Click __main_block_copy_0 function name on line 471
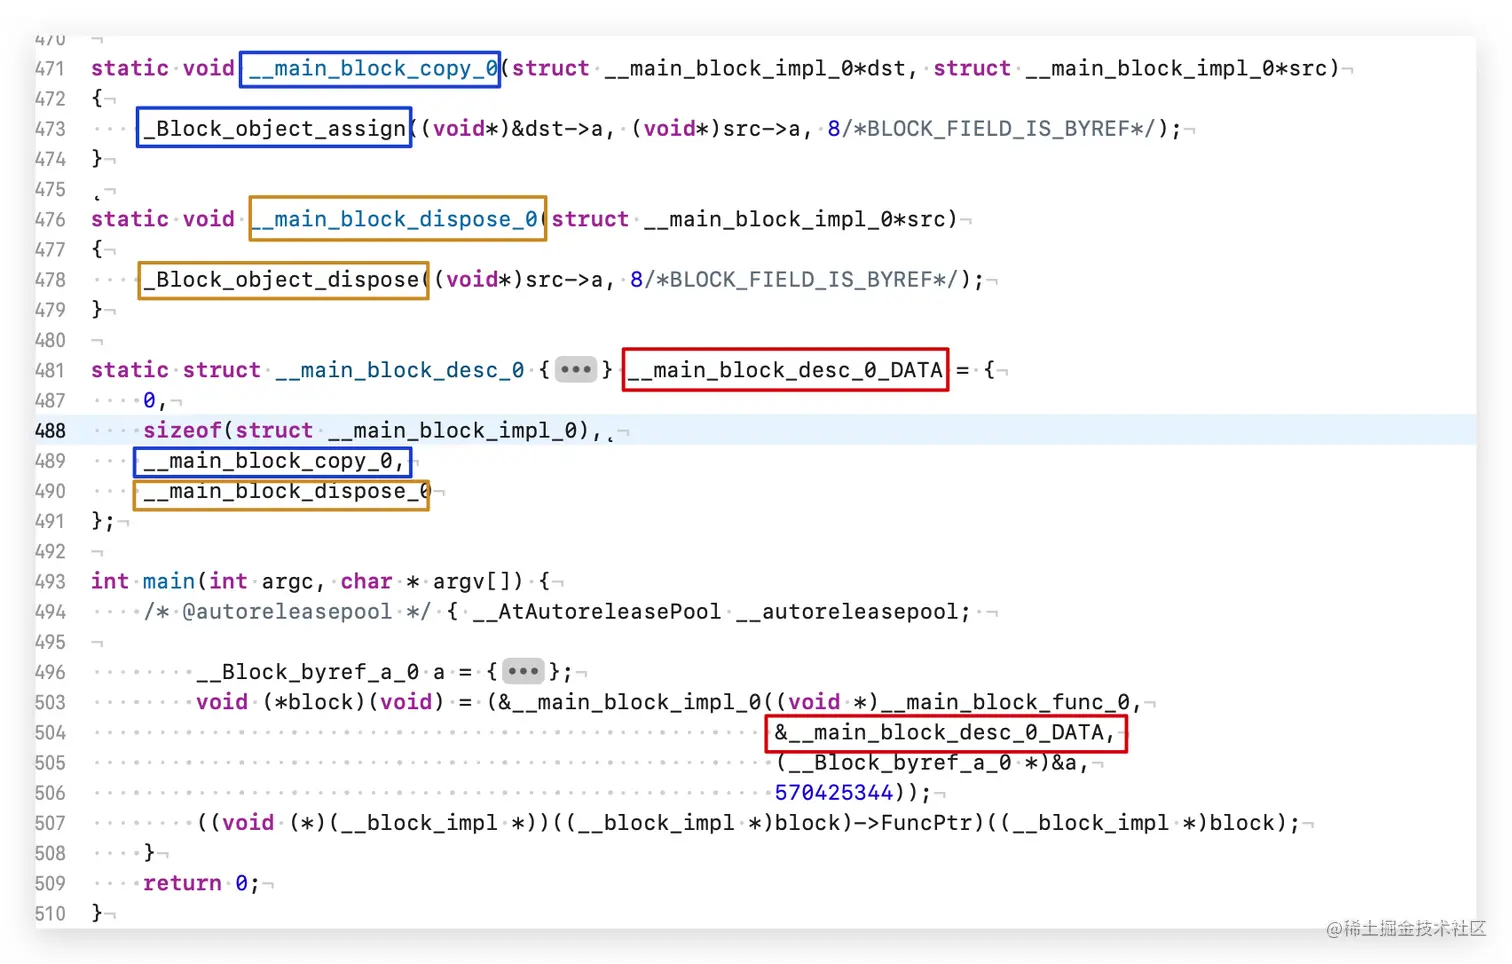Image resolution: width=1512 pixels, height=964 pixels. (x=372, y=69)
